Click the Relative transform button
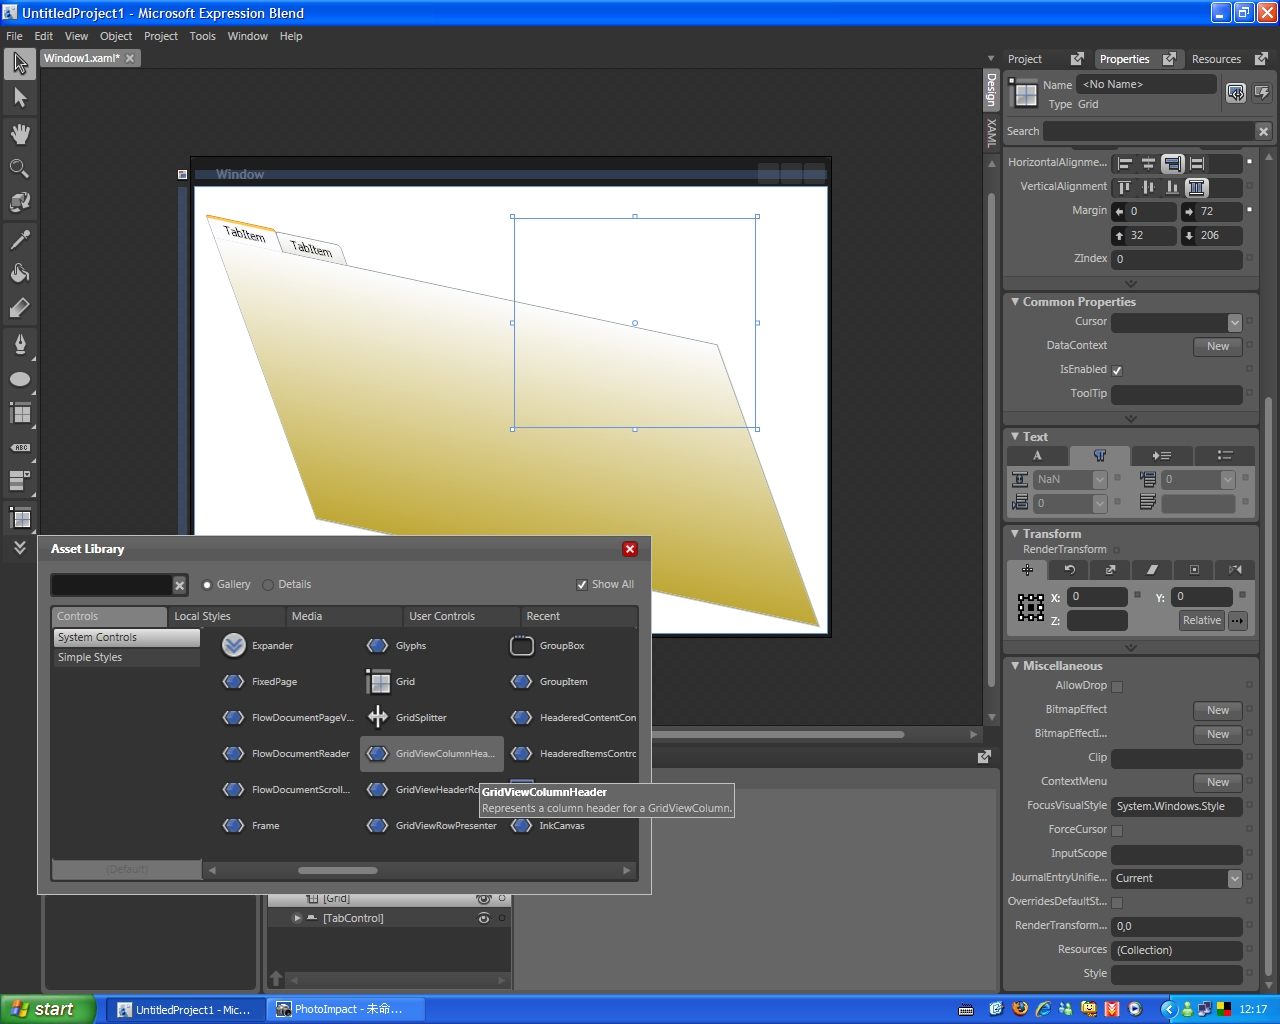Image resolution: width=1280 pixels, height=1024 pixels. click(1201, 621)
